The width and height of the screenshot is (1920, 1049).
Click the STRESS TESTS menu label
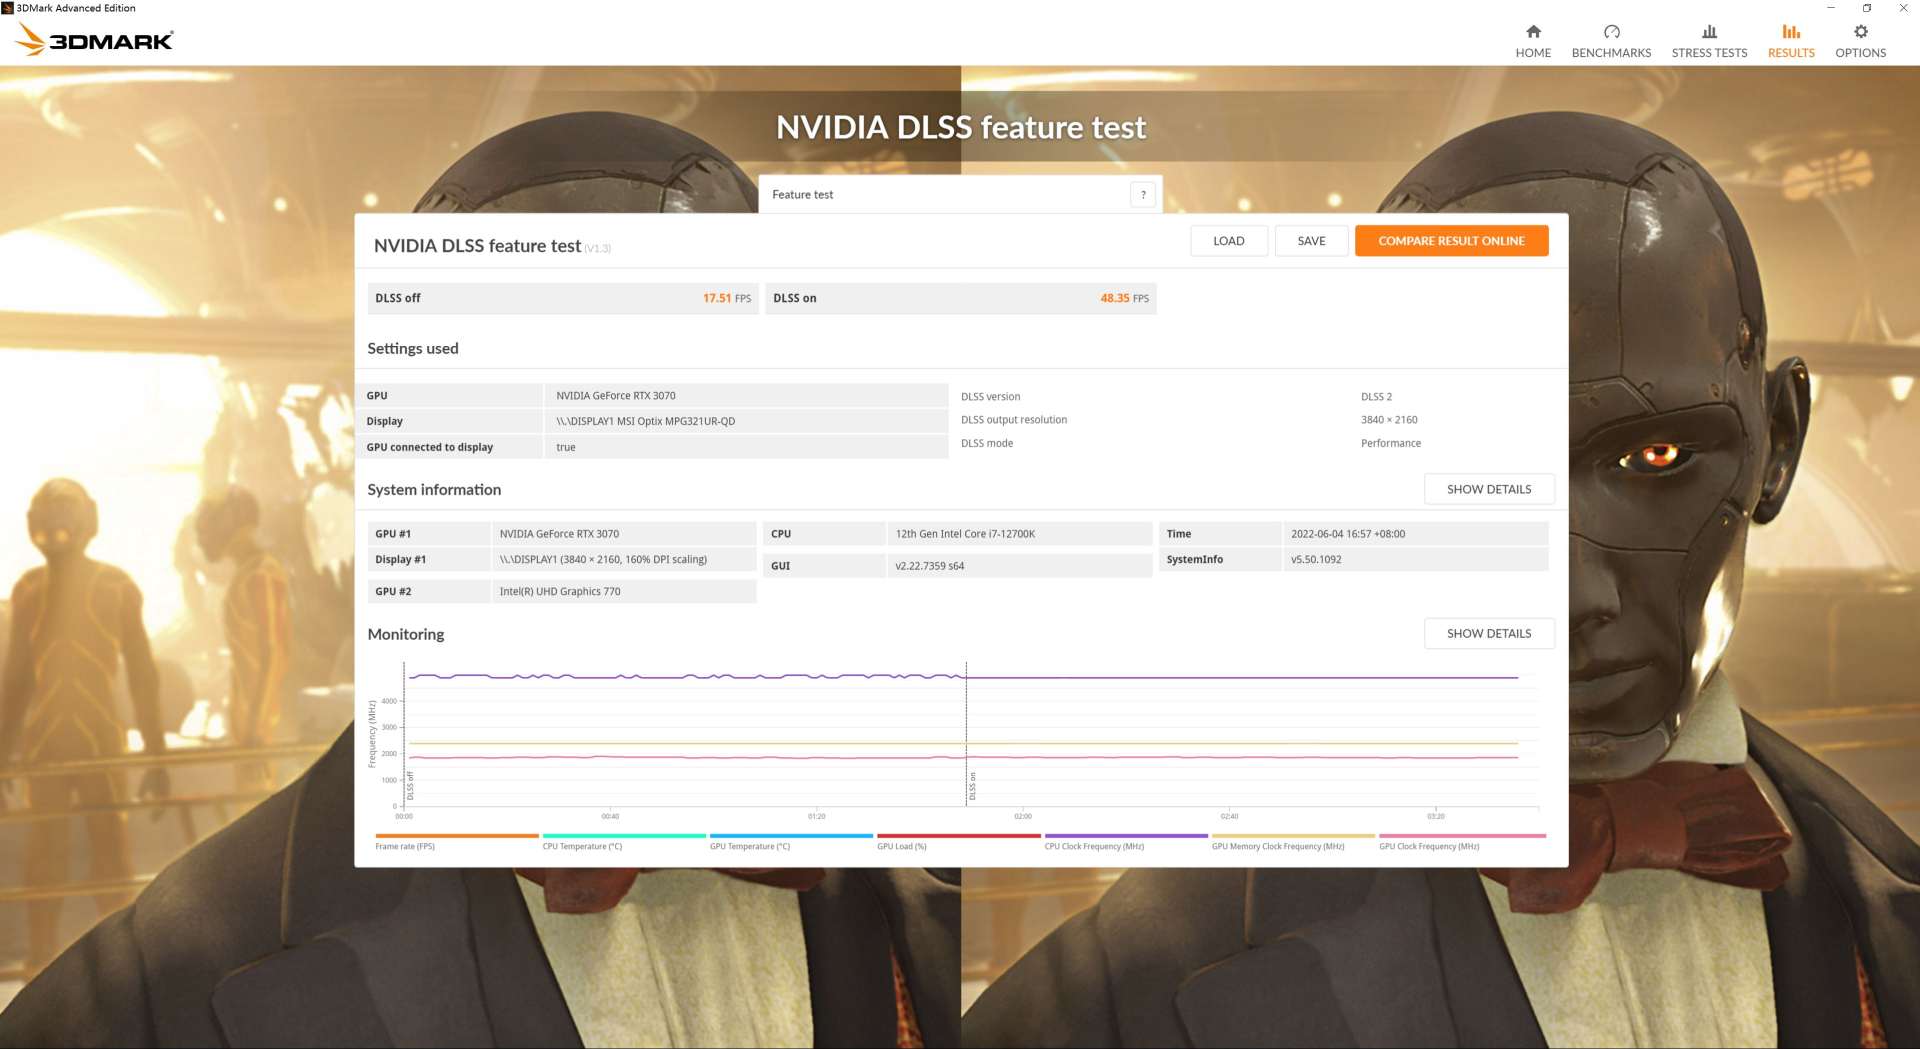(1709, 53)
